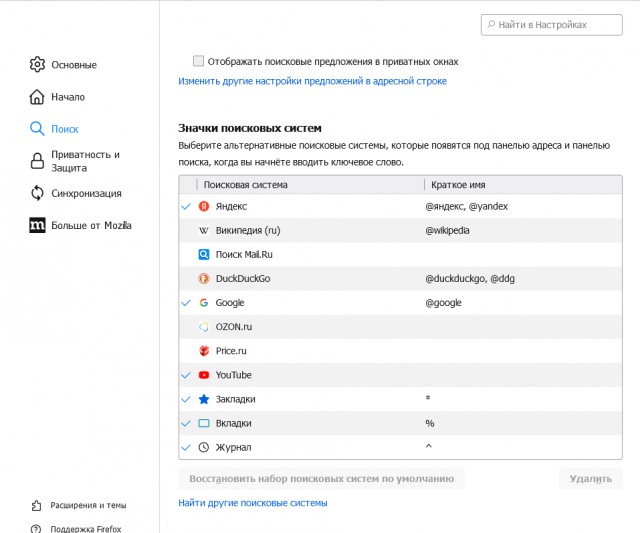Click the magnifier icon for Поиск
The width and height of the screenshot is (640, 533).
pyautogui.click(x=37, y=129)
